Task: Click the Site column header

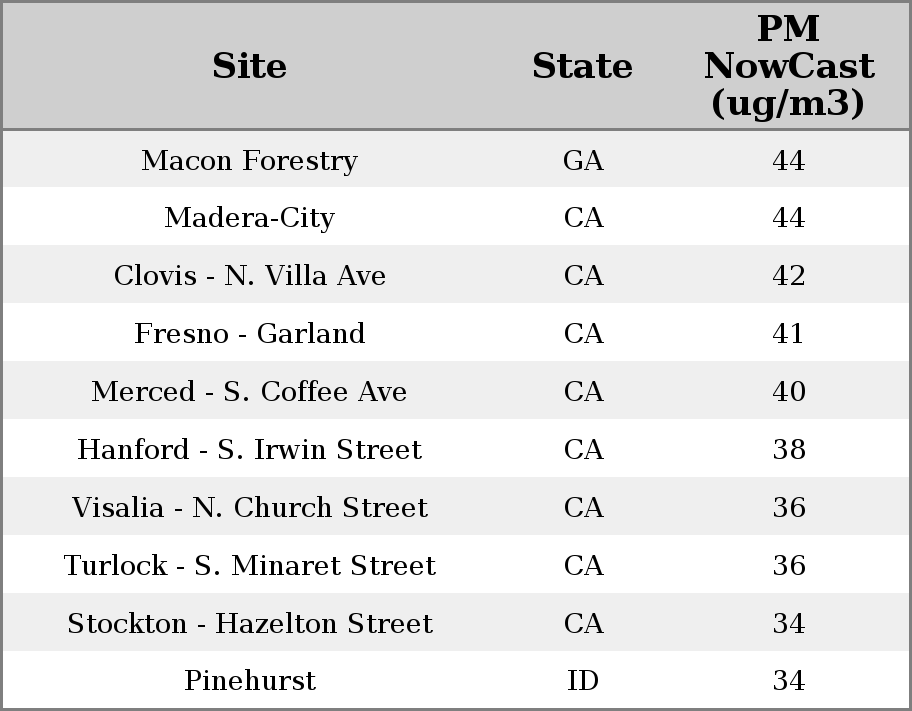Action: coord(249,66)
